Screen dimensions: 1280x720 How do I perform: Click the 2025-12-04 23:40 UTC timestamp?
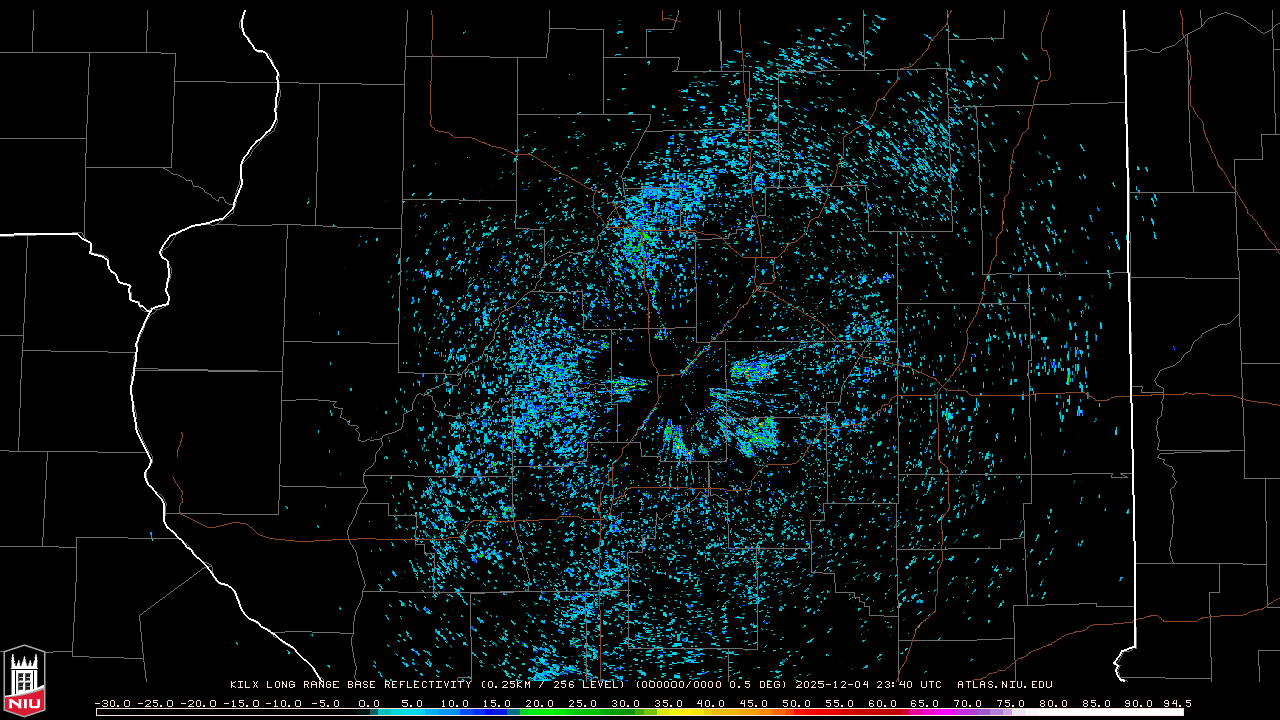tap(868, 685)
